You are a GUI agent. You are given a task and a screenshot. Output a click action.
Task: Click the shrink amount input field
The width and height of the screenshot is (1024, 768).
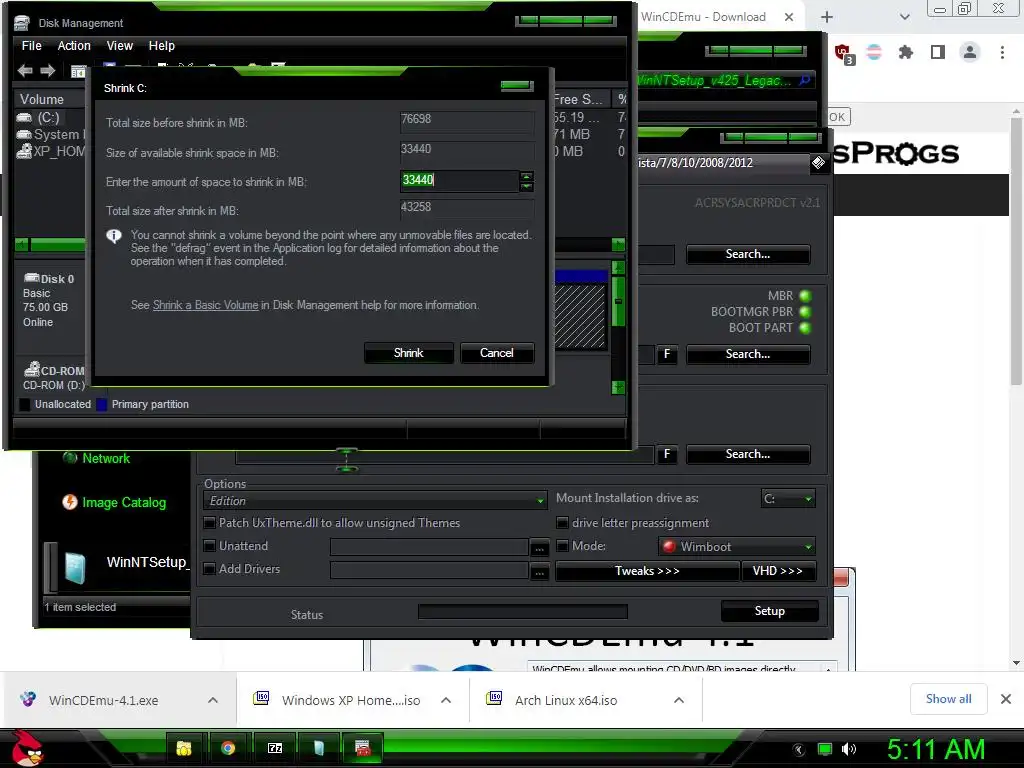[x=460, y=180]
